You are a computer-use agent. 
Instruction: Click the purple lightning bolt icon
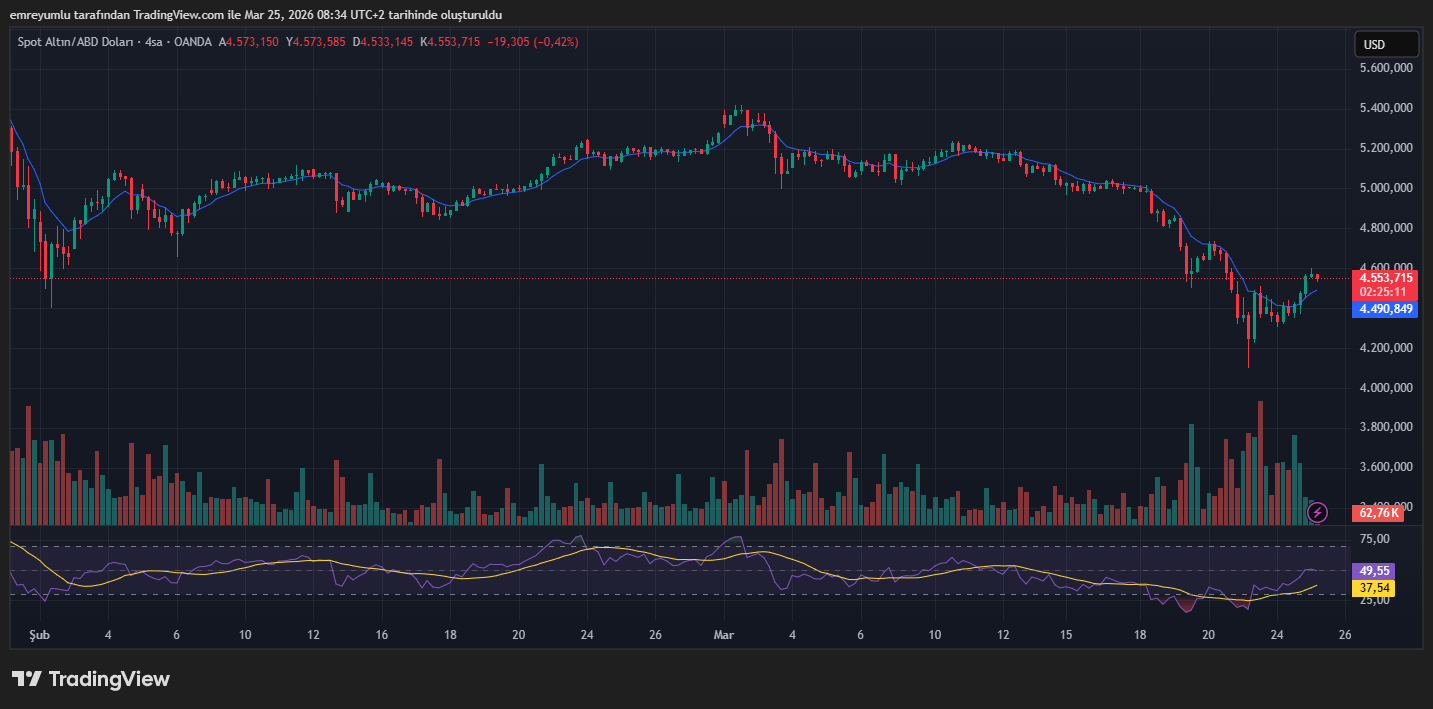[x=1318, y=513]
